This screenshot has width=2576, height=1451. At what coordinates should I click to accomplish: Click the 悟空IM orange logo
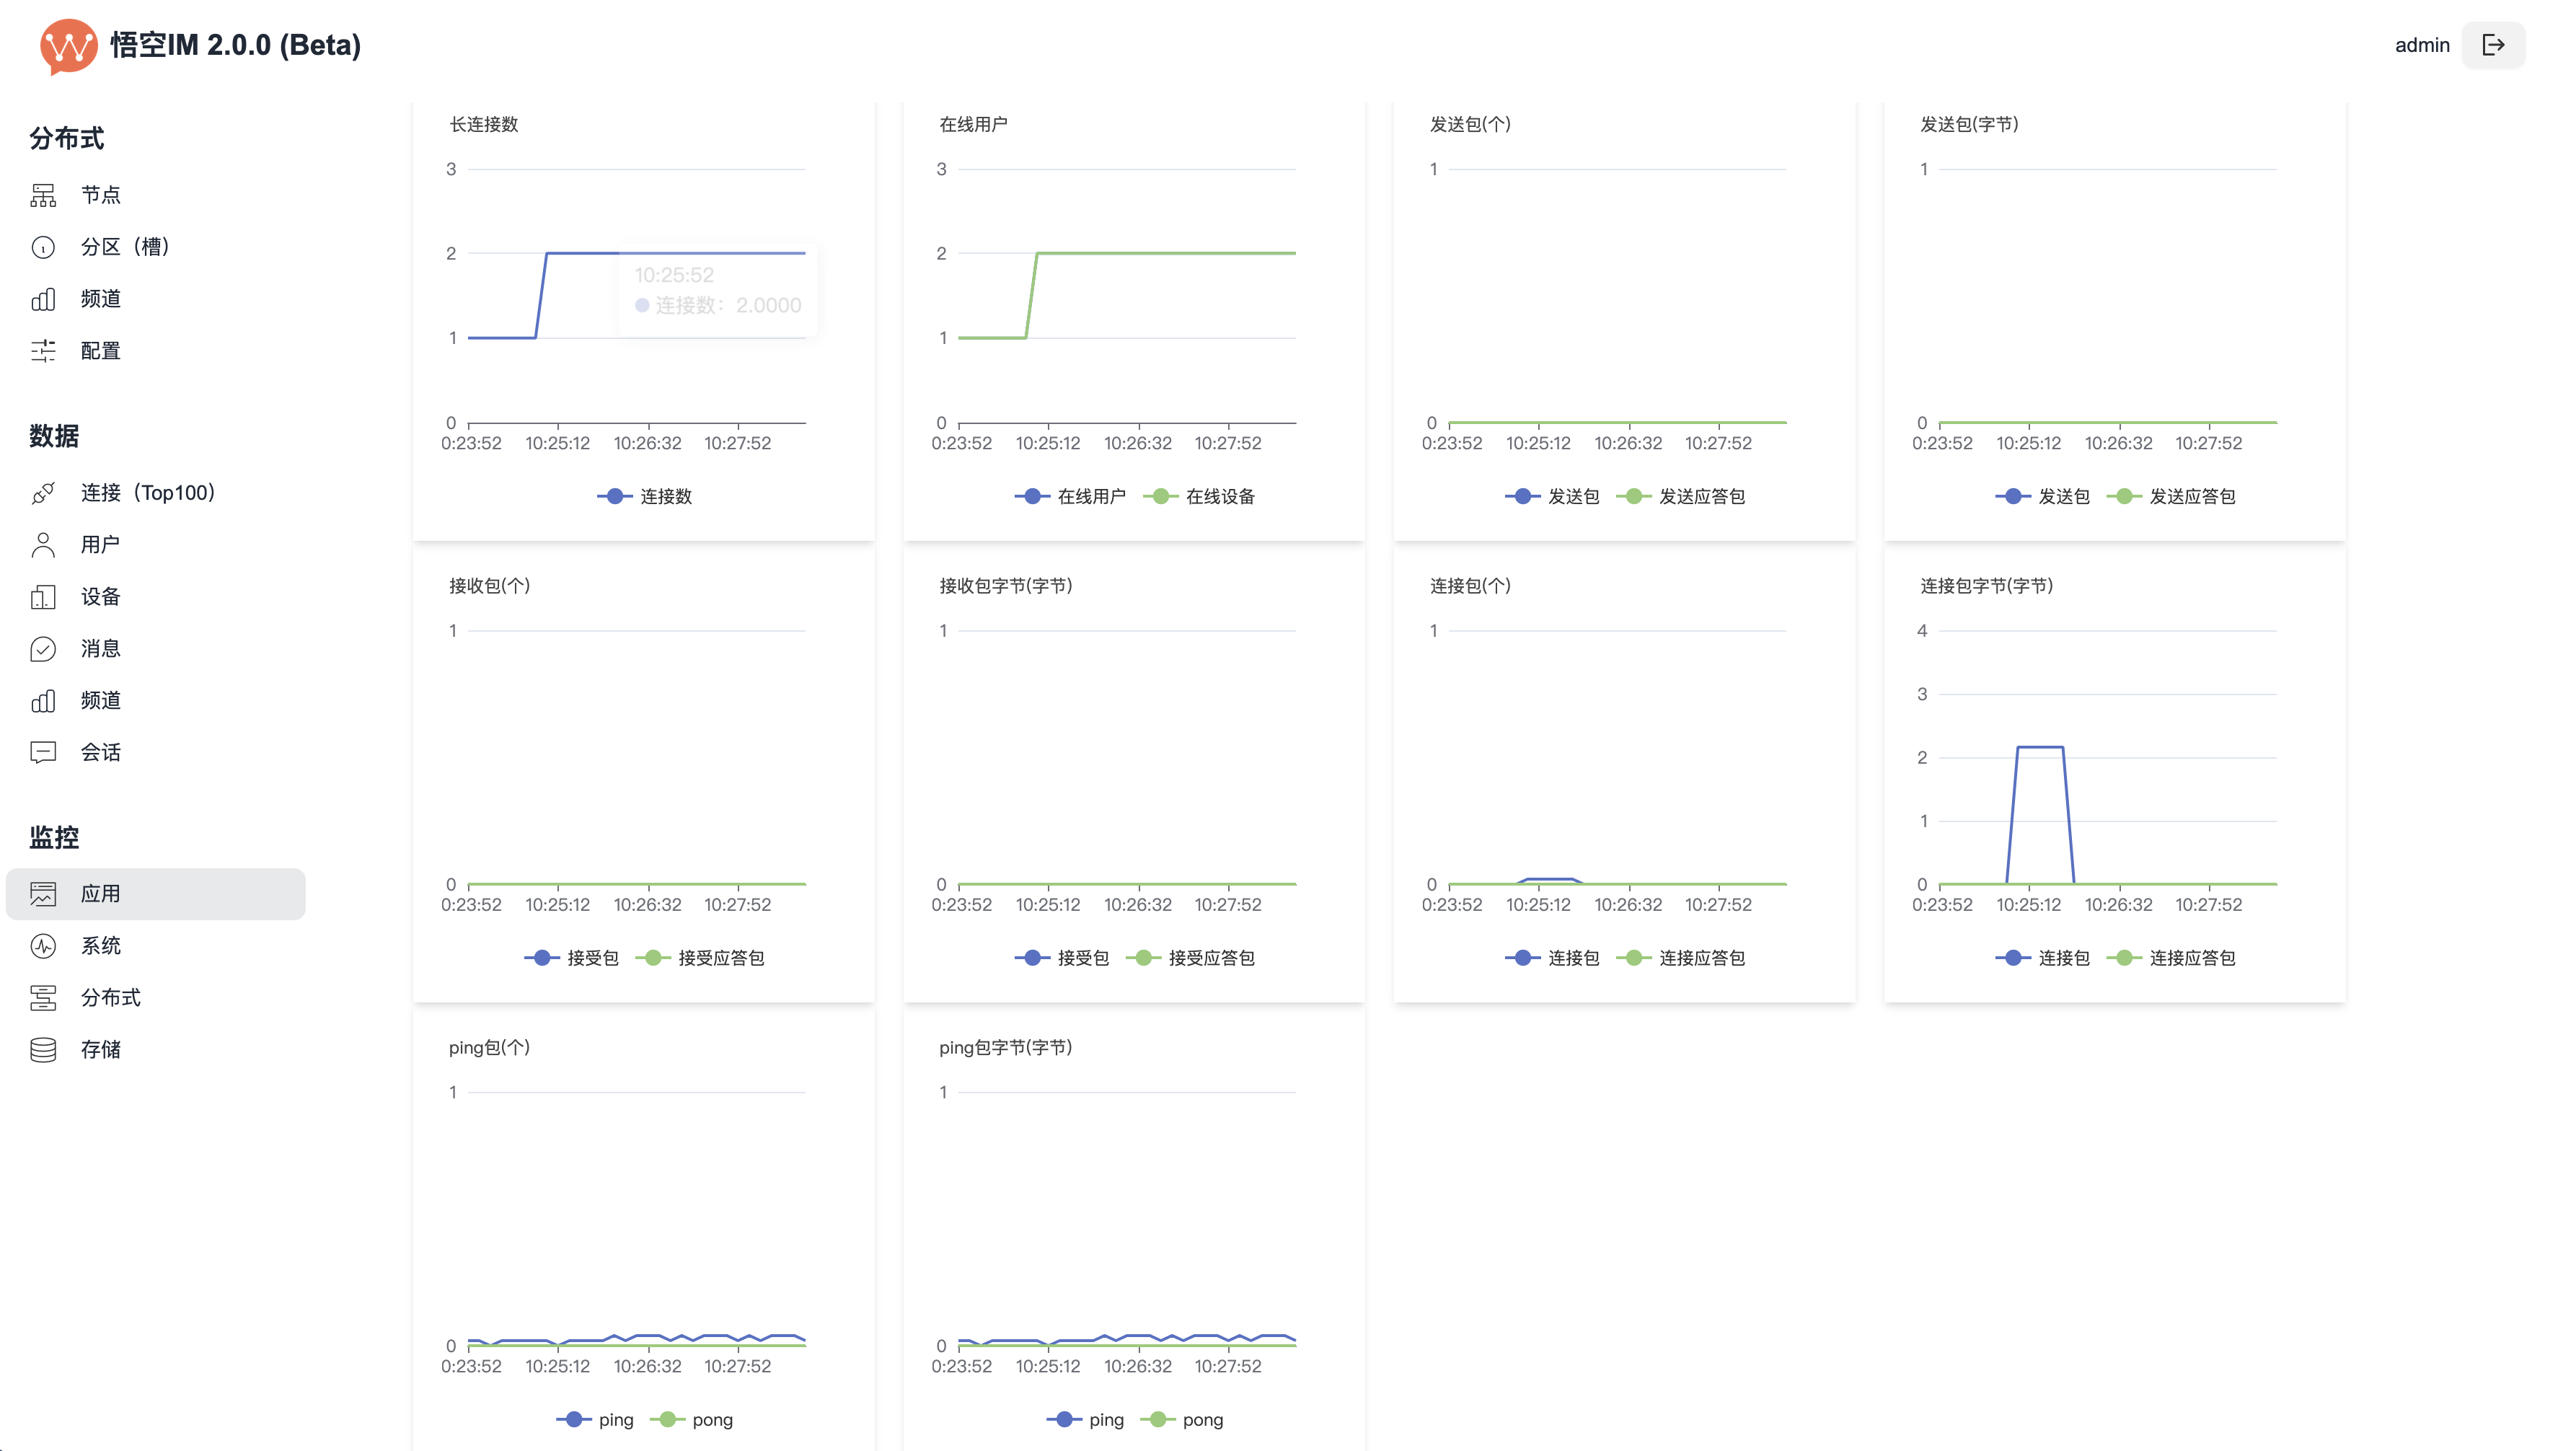68,46
